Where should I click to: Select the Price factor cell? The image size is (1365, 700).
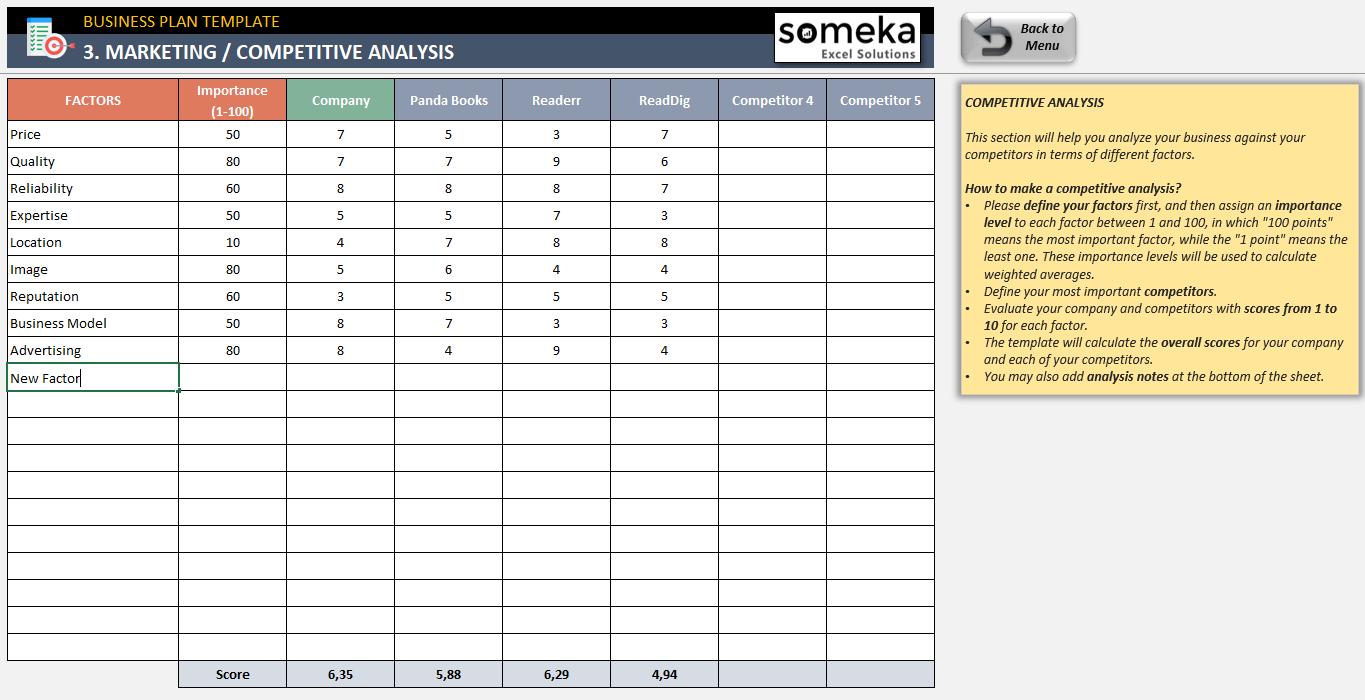(x=93, y=135)
